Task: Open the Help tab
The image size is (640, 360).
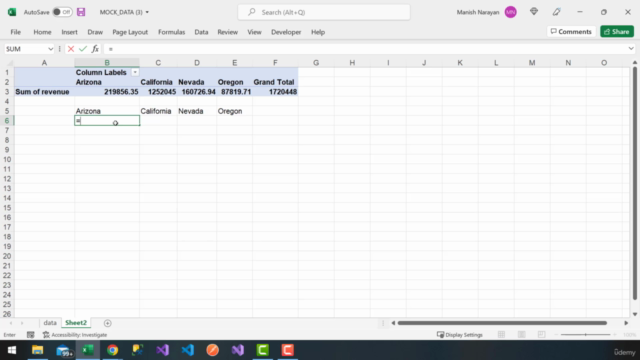Action: point(318,32)
